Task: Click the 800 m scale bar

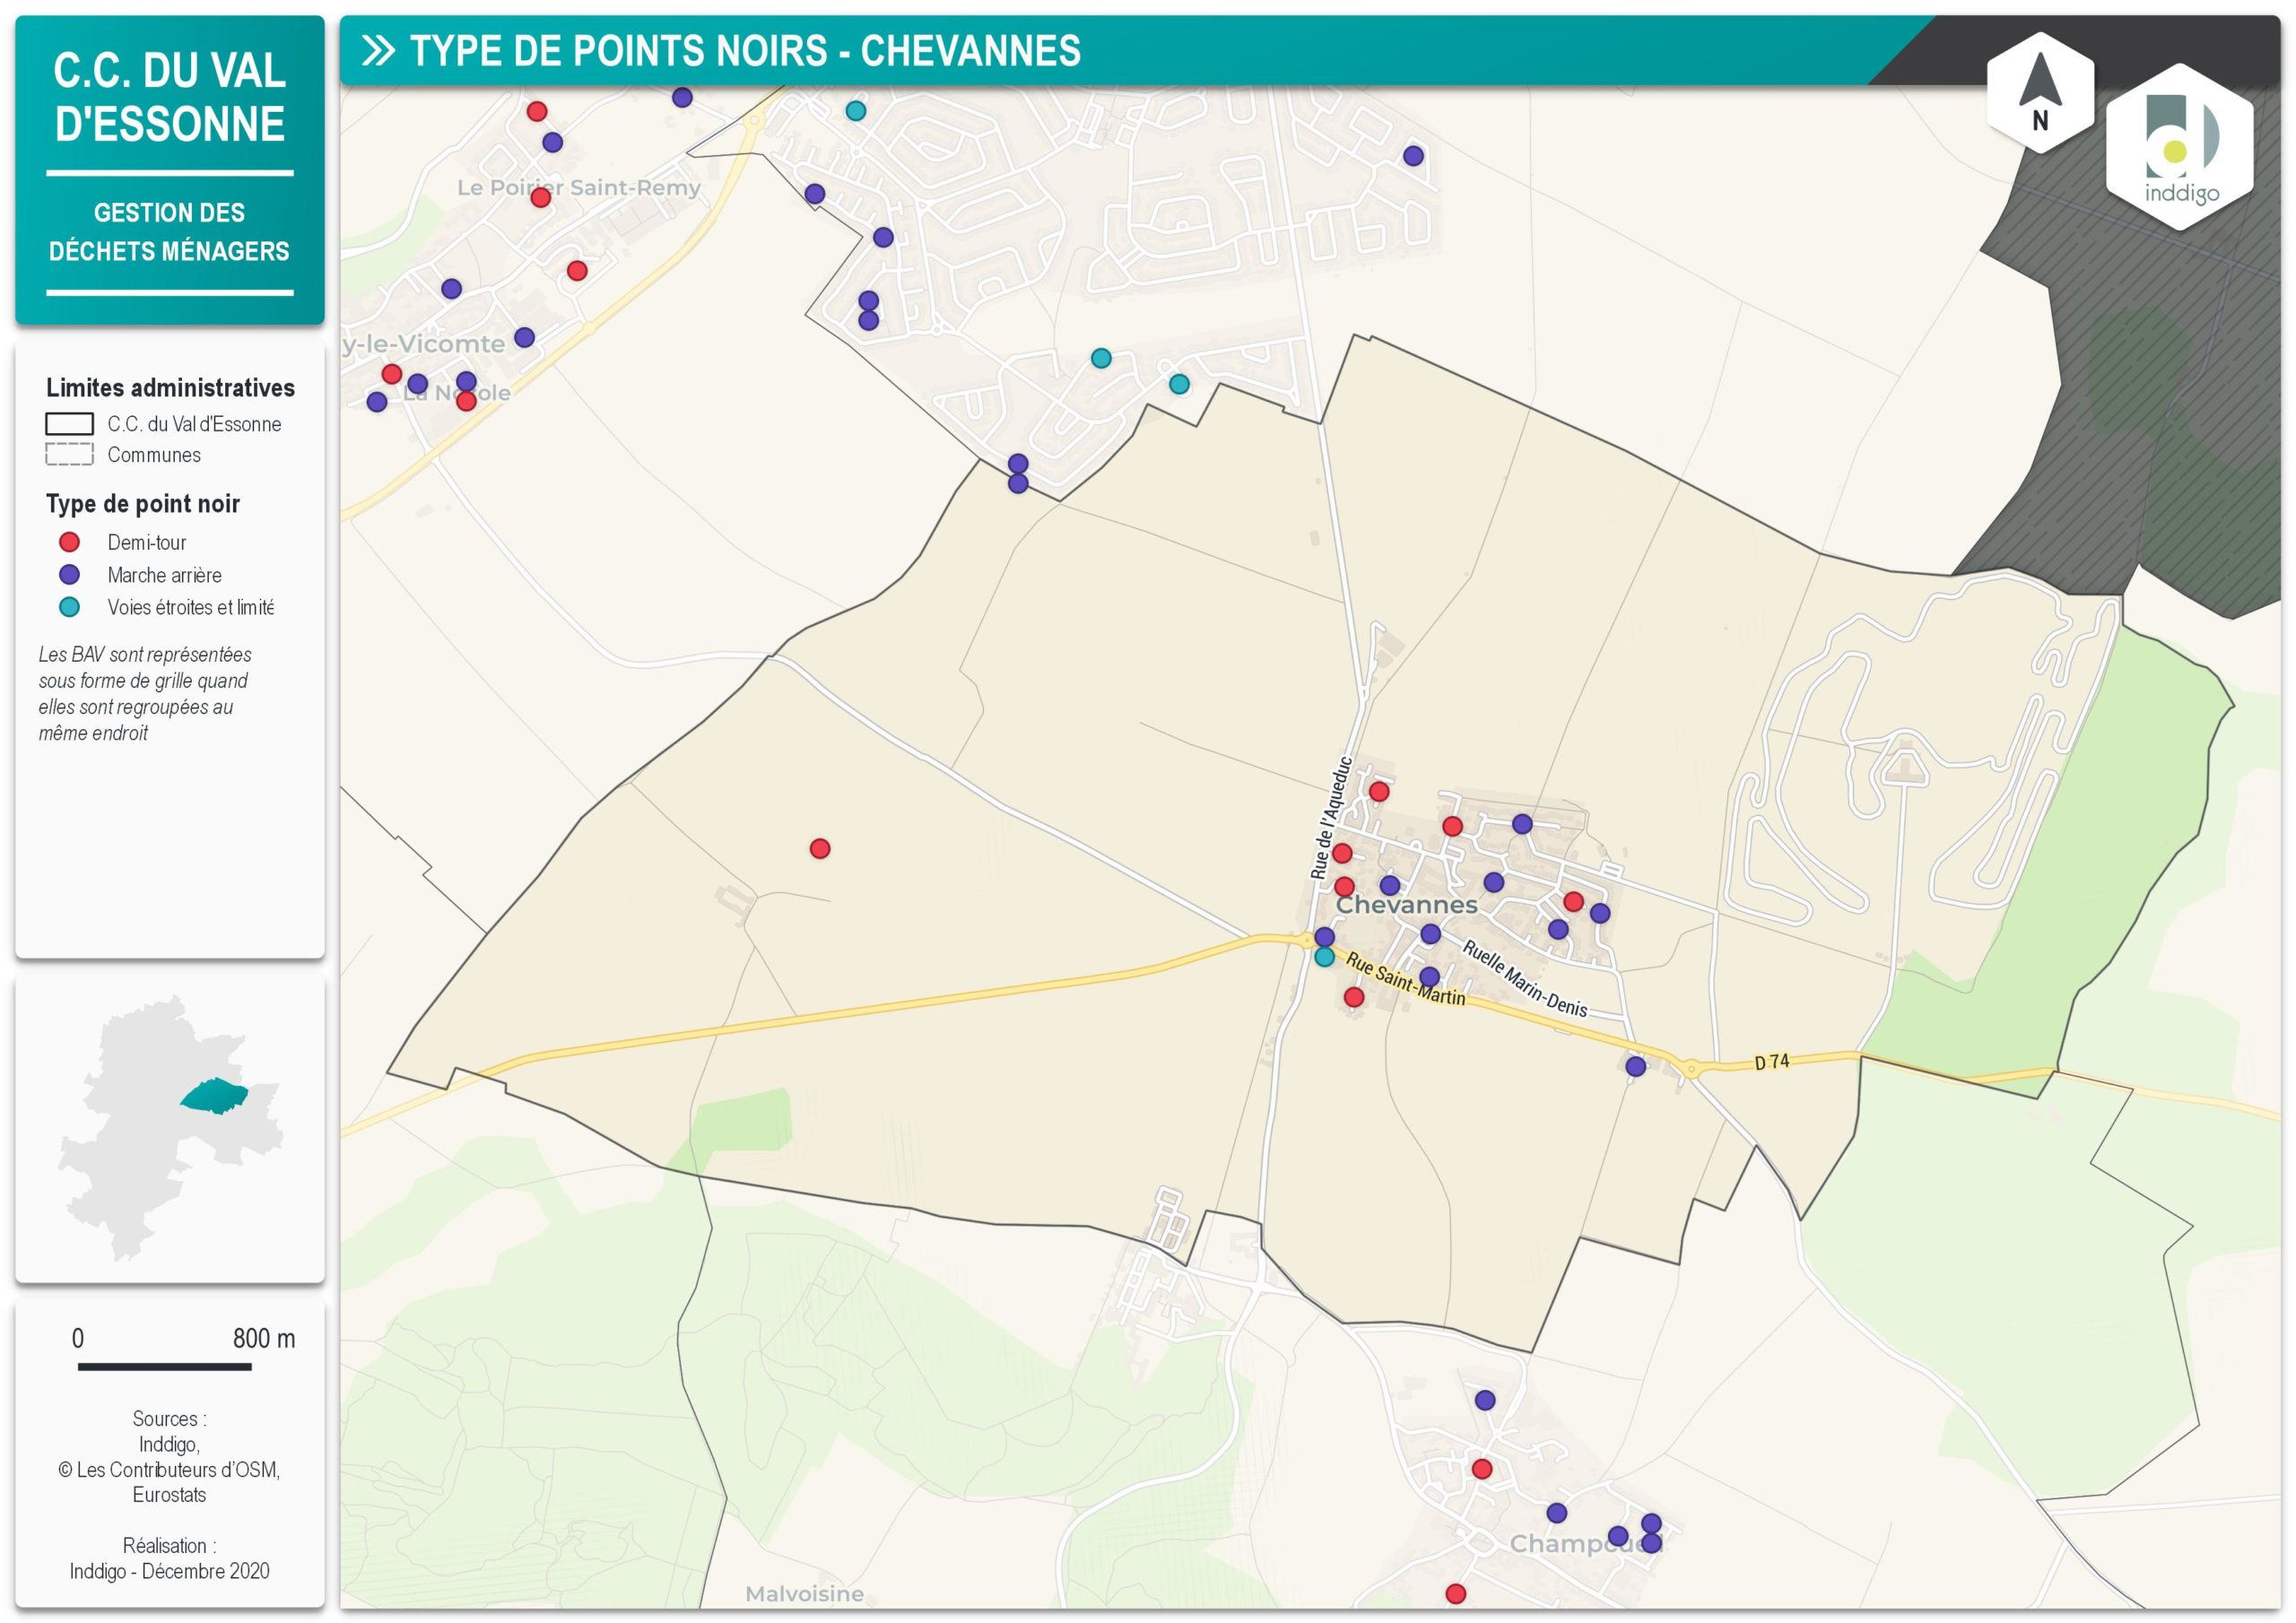Action: click(165, 1366)
